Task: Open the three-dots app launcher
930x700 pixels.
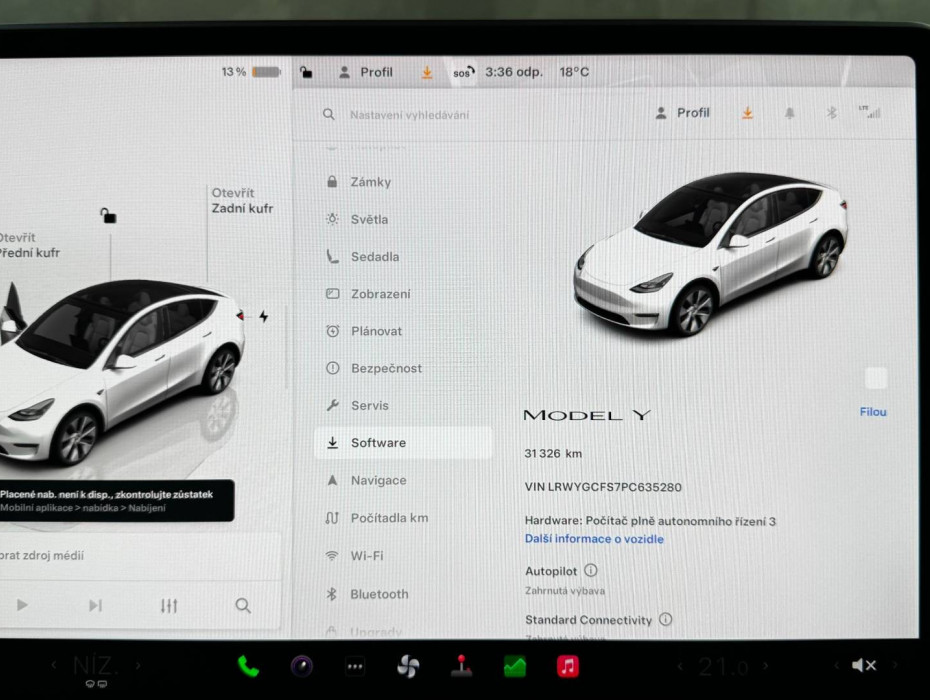Action: (x=355, y=667)
